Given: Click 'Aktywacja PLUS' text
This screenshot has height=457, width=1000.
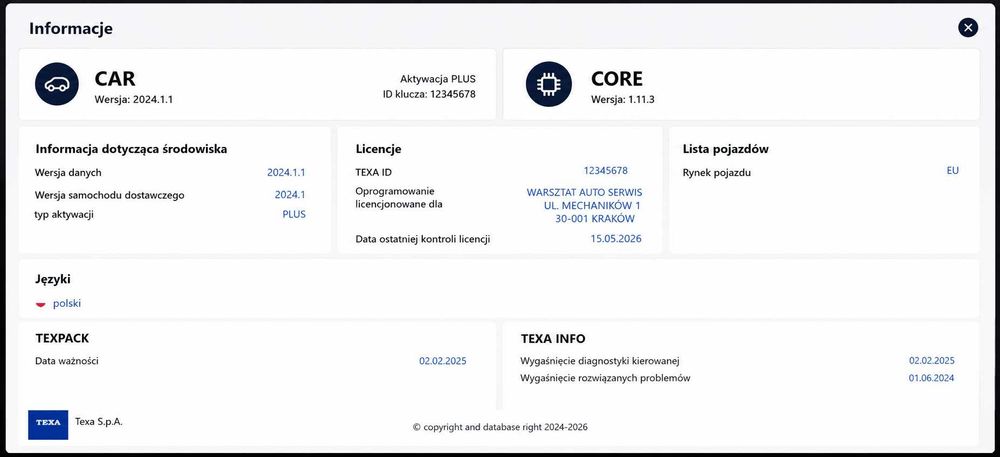Looking at the screenshot, I should click(x=438, y=80).
